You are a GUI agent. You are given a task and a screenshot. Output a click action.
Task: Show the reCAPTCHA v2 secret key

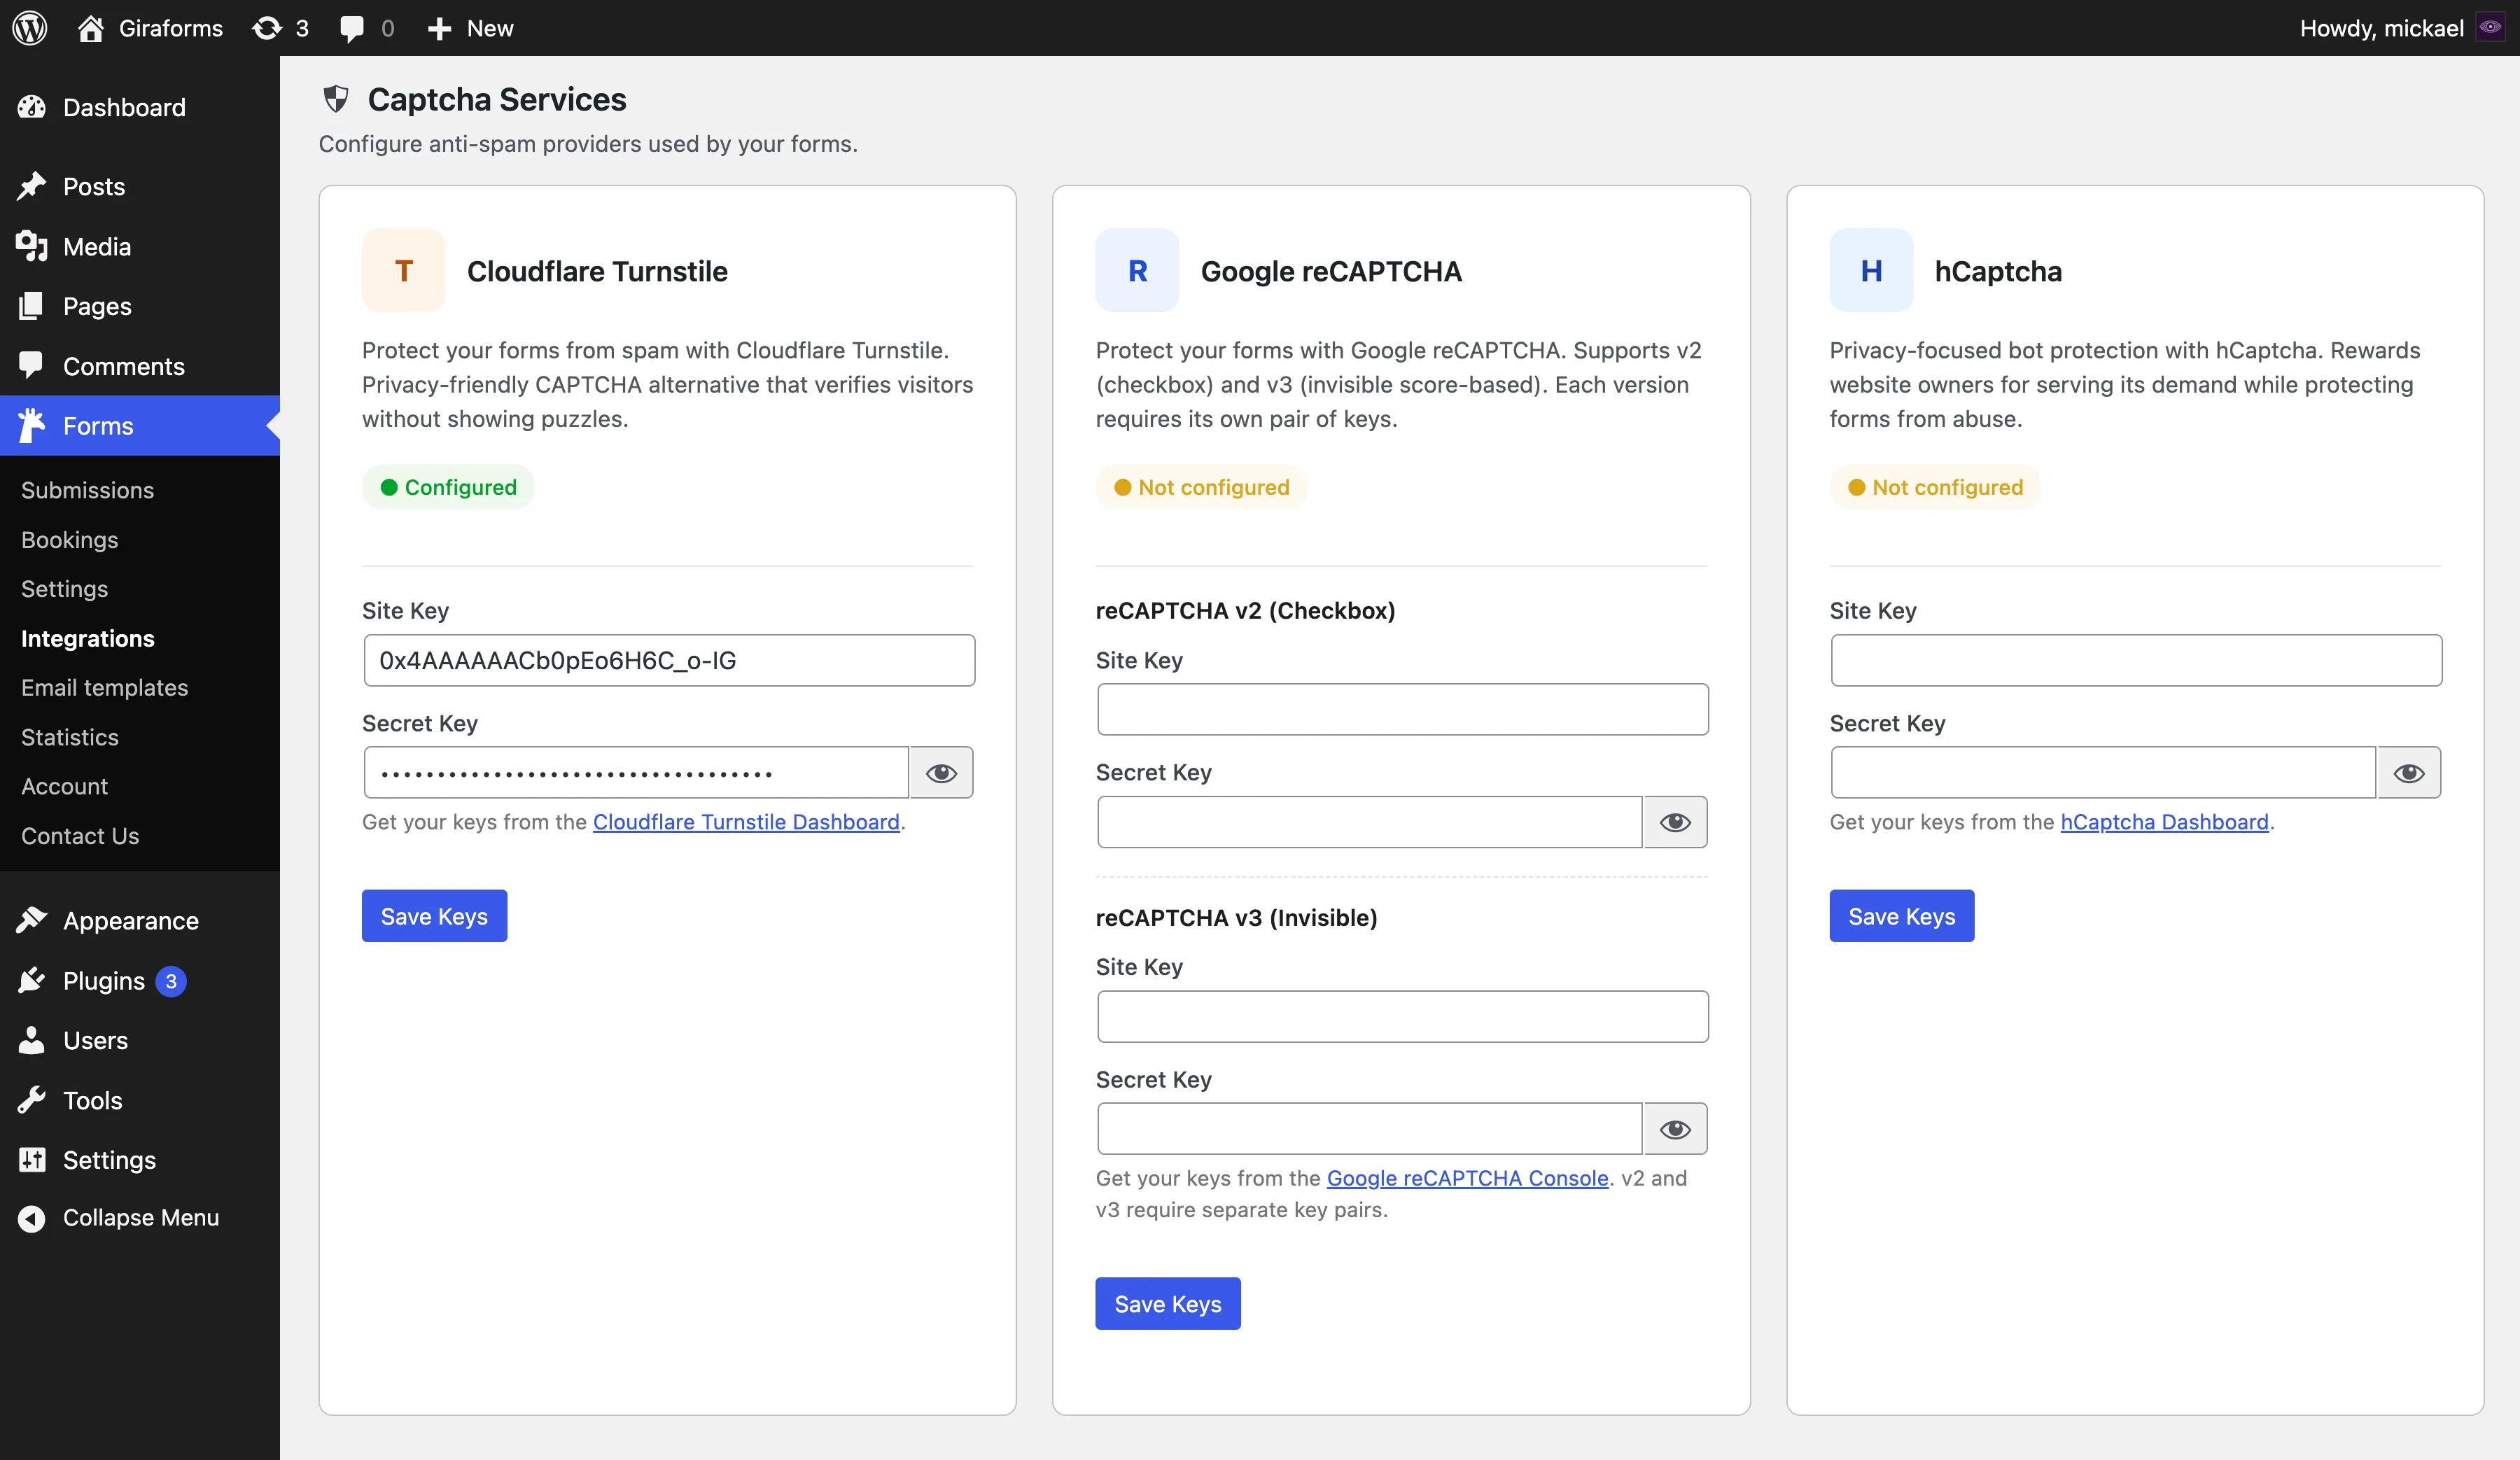tap(1677, 822)
